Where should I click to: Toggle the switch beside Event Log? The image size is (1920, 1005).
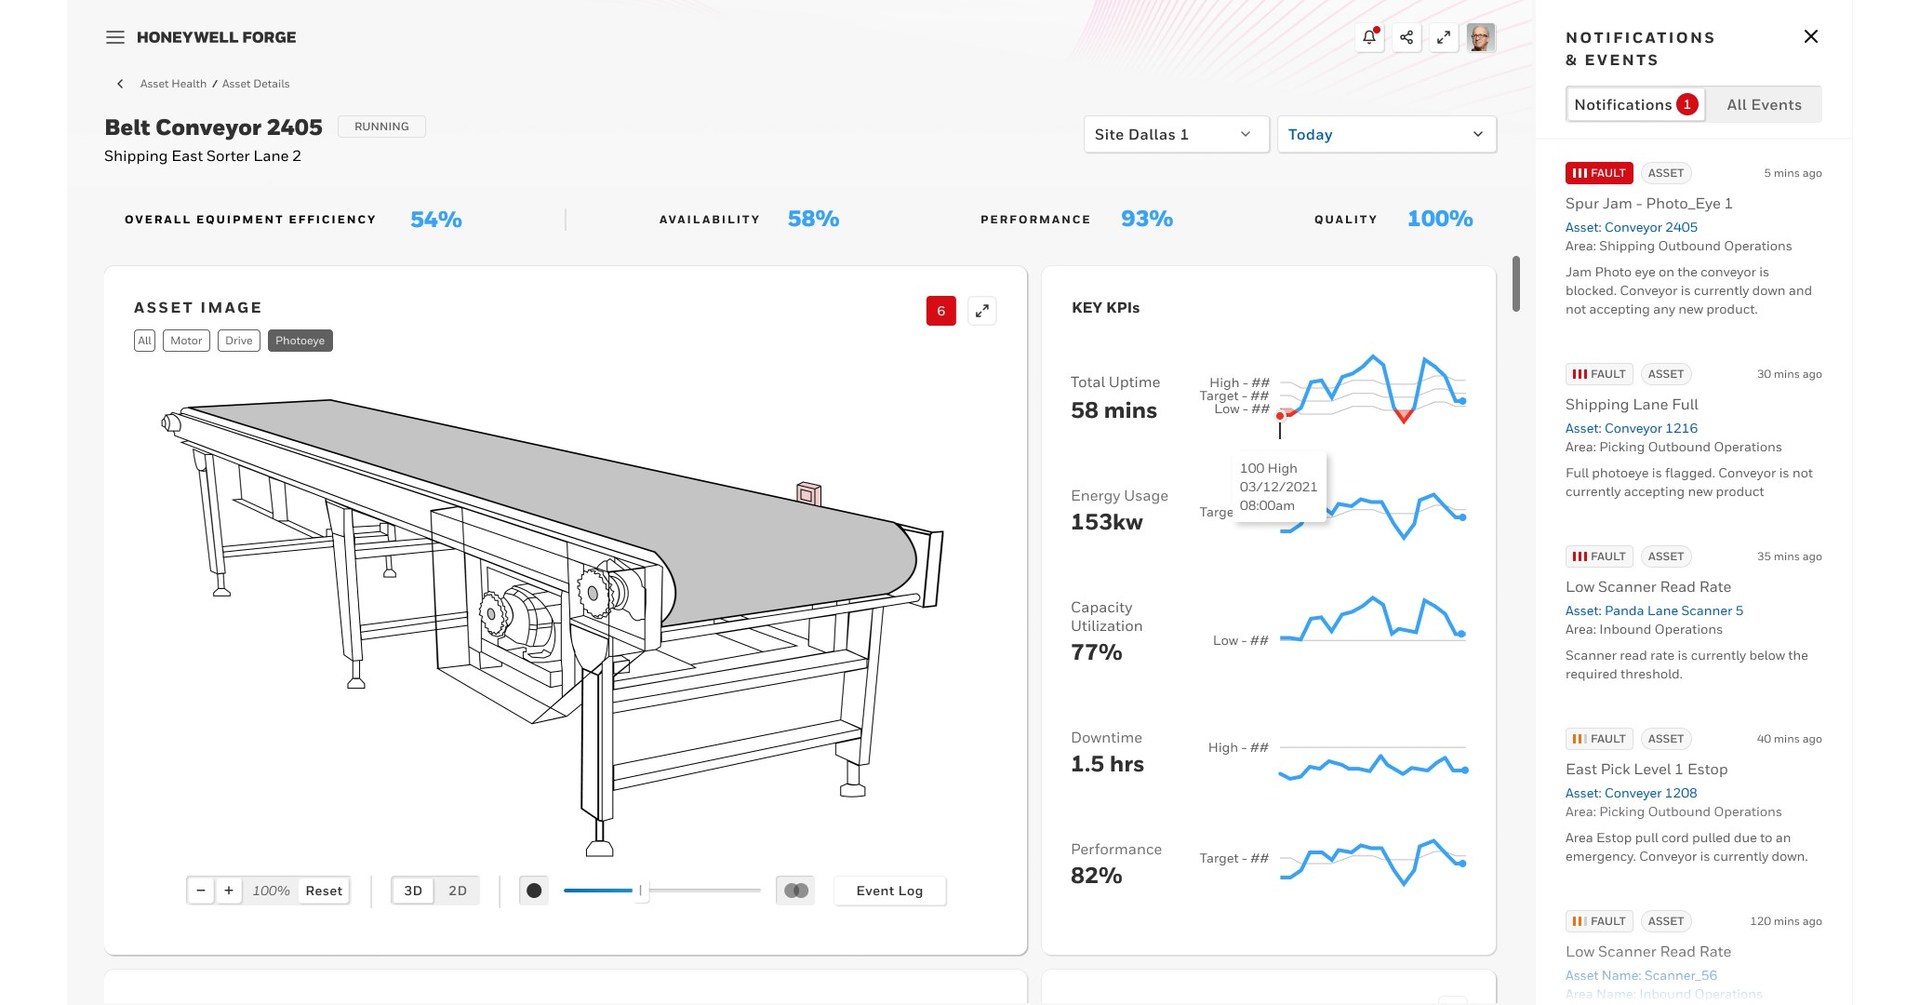click(795, 890)
